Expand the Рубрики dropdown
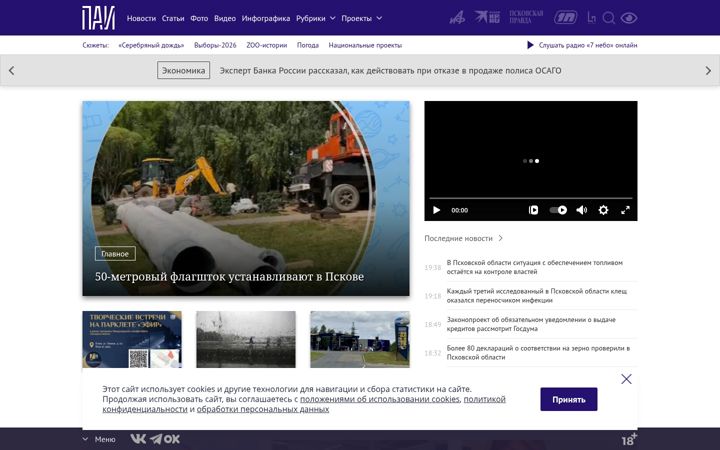The height and width of the screenshot is (450, 720). pyautogui.click(x=316, y=18)
